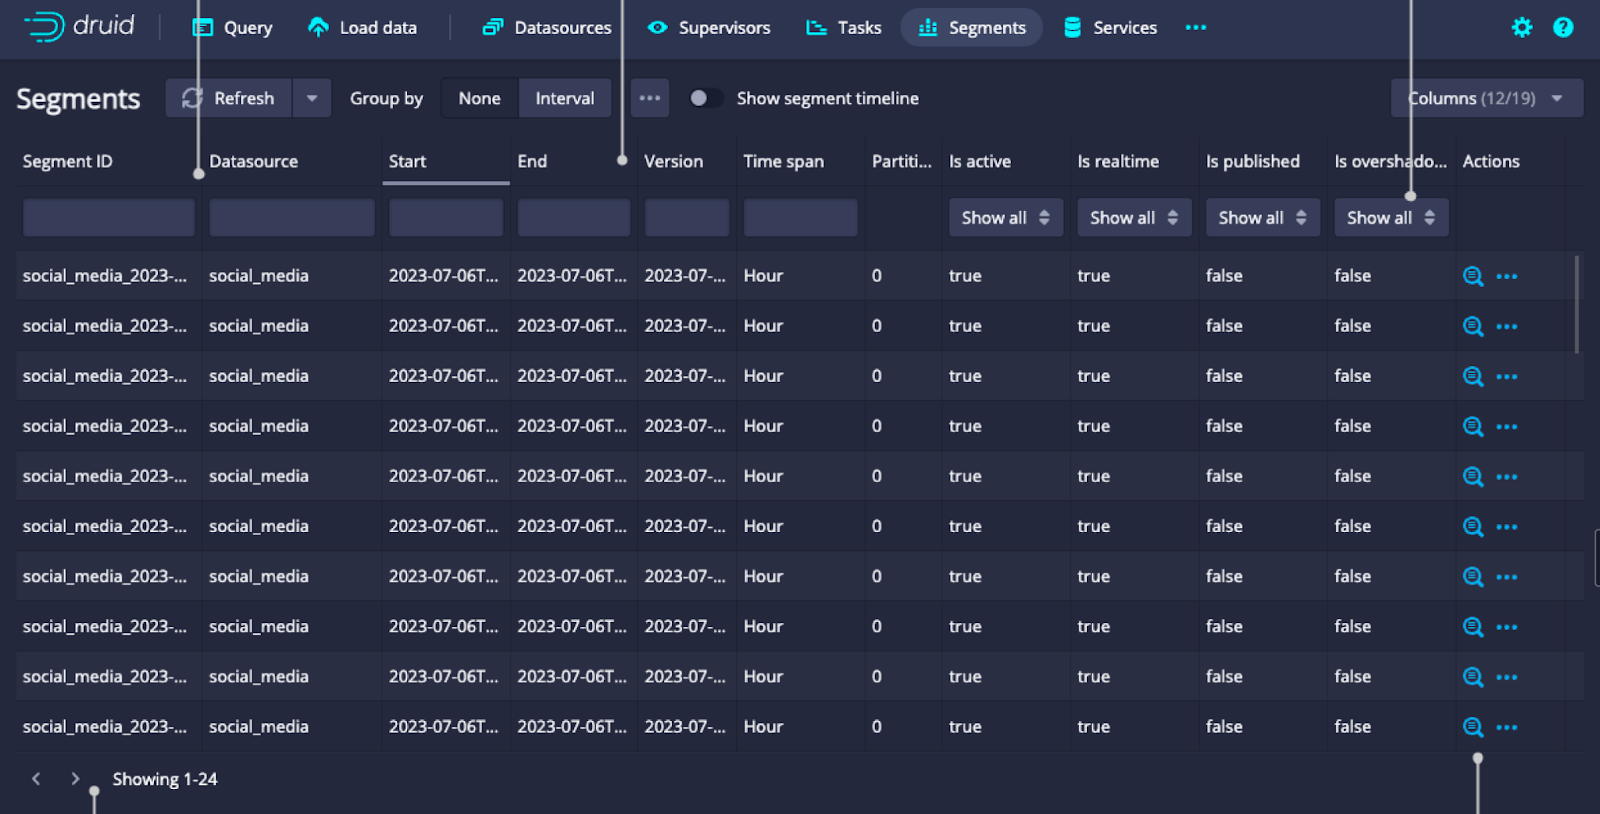Viewport: 1600px width, 814px height.
Task: Open the help question mark icon
Action: [1562, 28]
